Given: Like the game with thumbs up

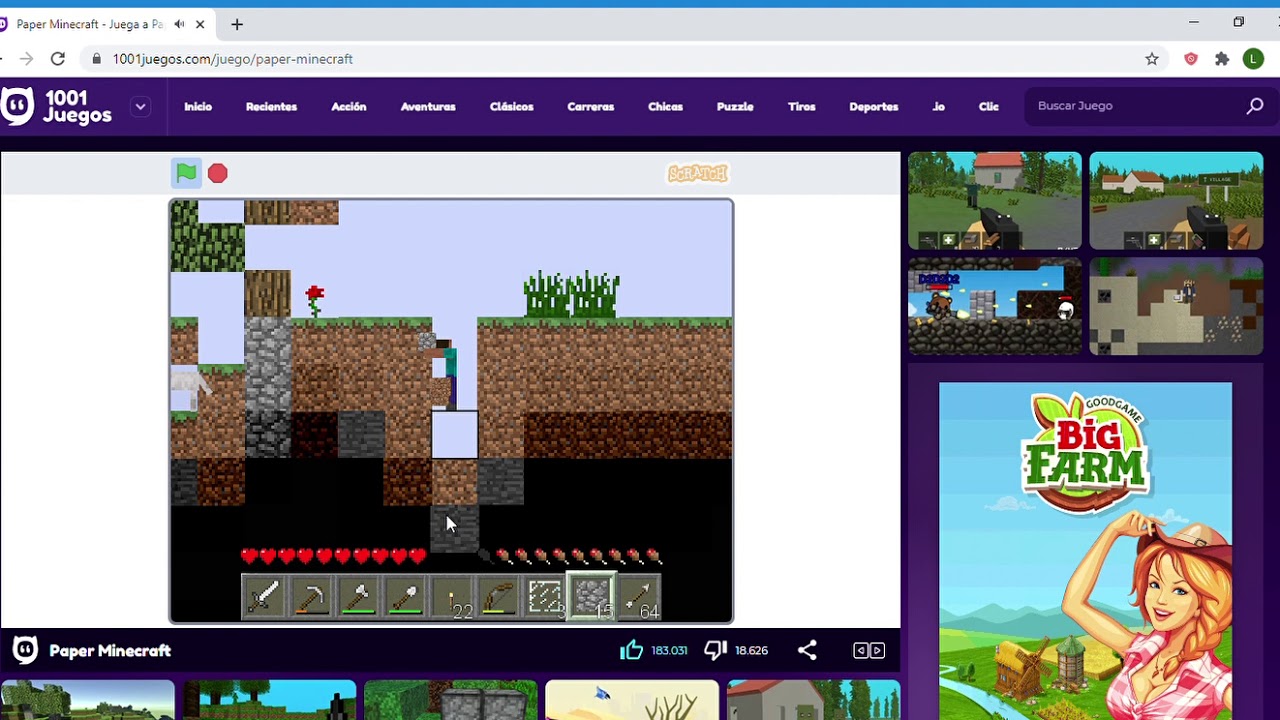Looking at the screenshot, I should click(631, 650).
